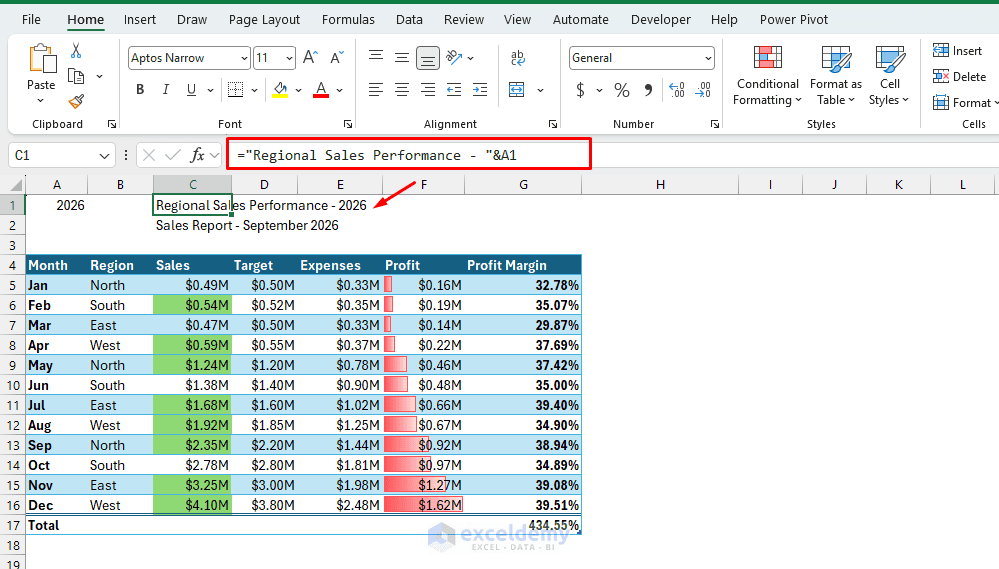Image resolution: width=999 pixels, height=569 pixels.
Task: Click Increase Decimal icon
Action: [x=677, y=90]
